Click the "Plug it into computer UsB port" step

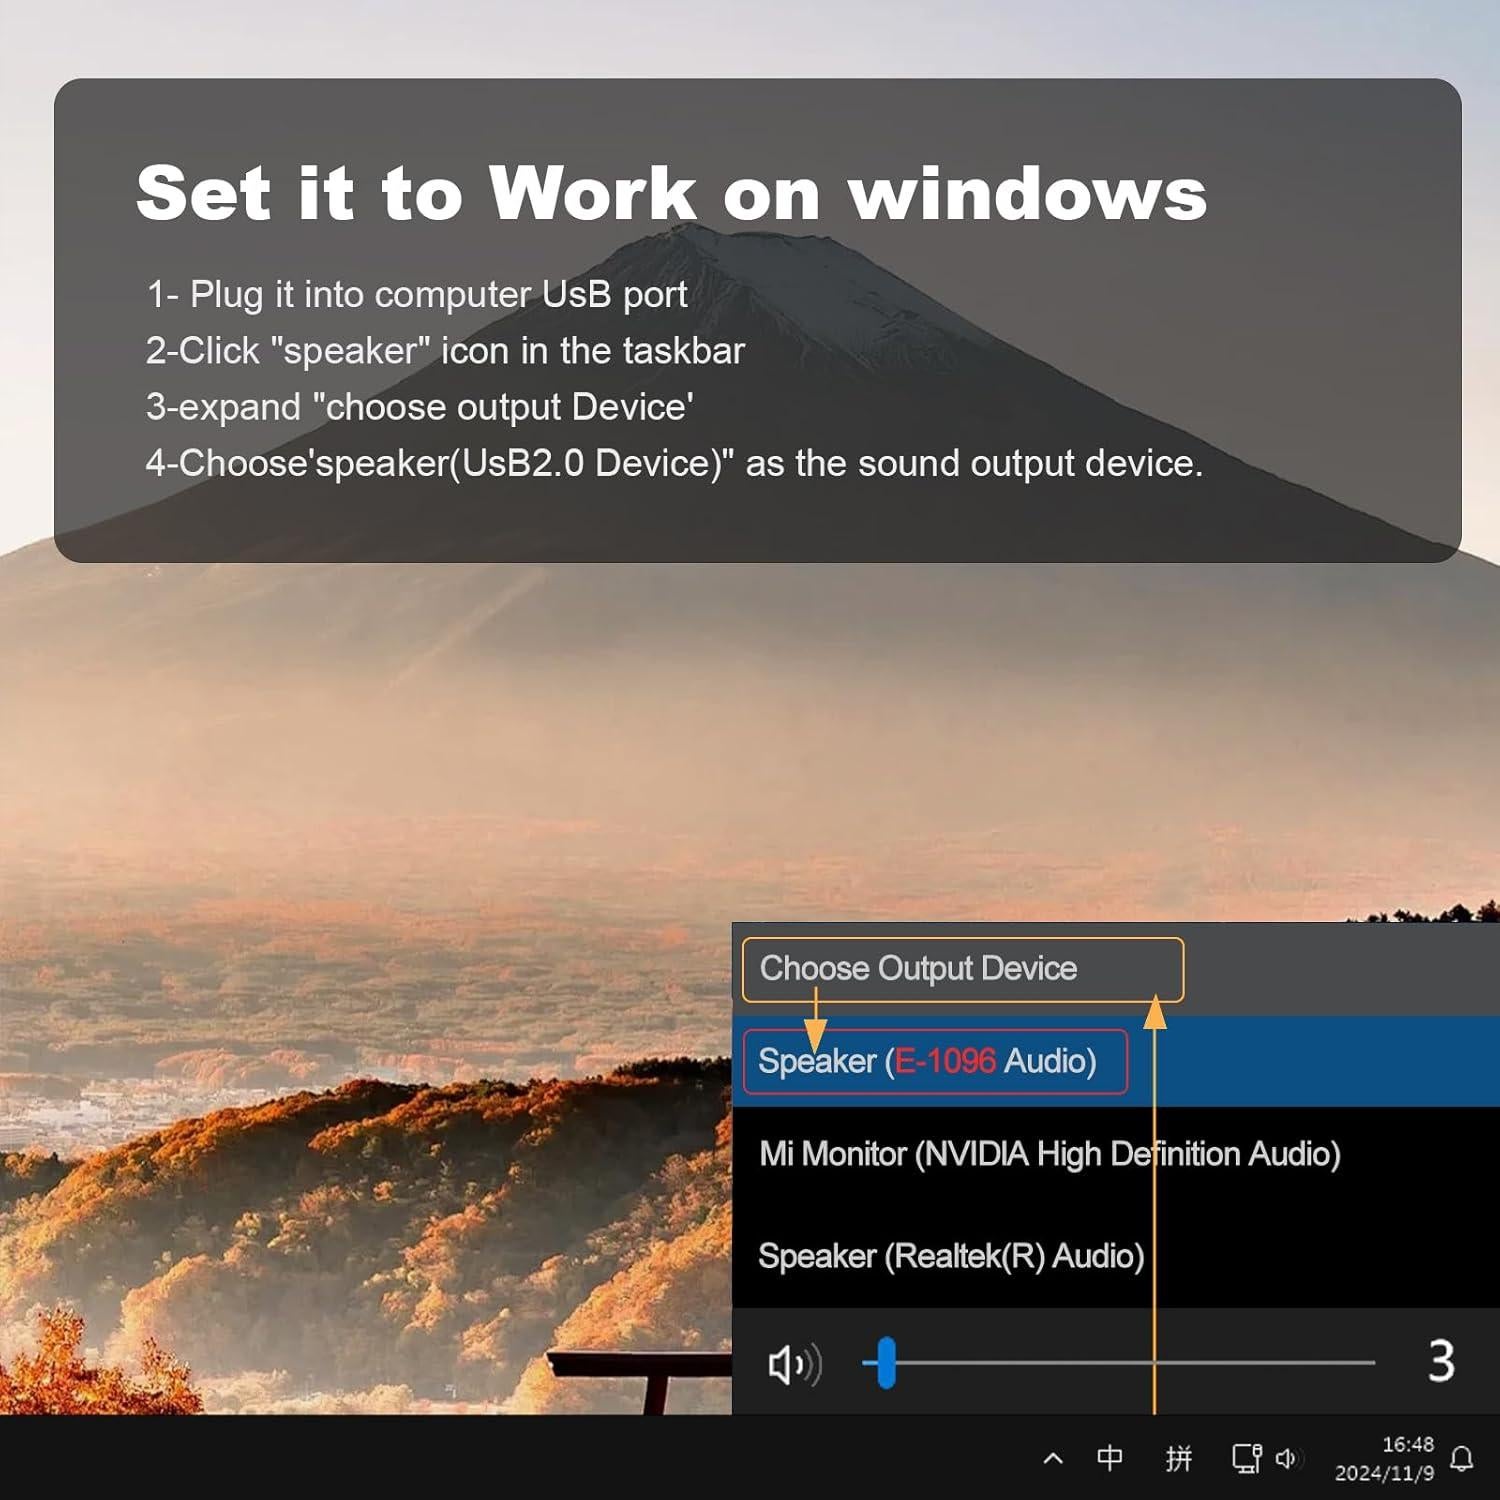pyautogui.click(x=417, y=295)
